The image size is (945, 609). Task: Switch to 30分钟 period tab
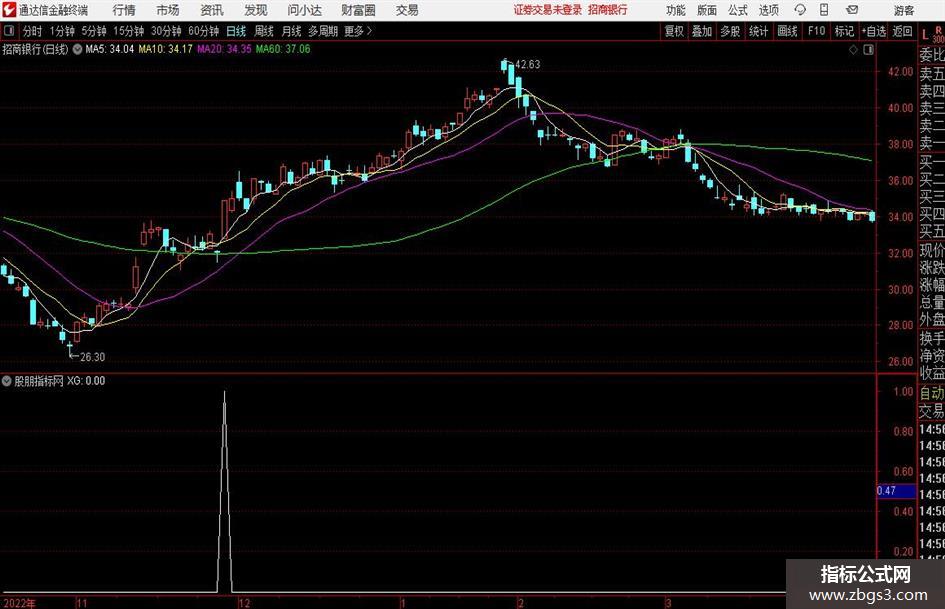point(166,31)
